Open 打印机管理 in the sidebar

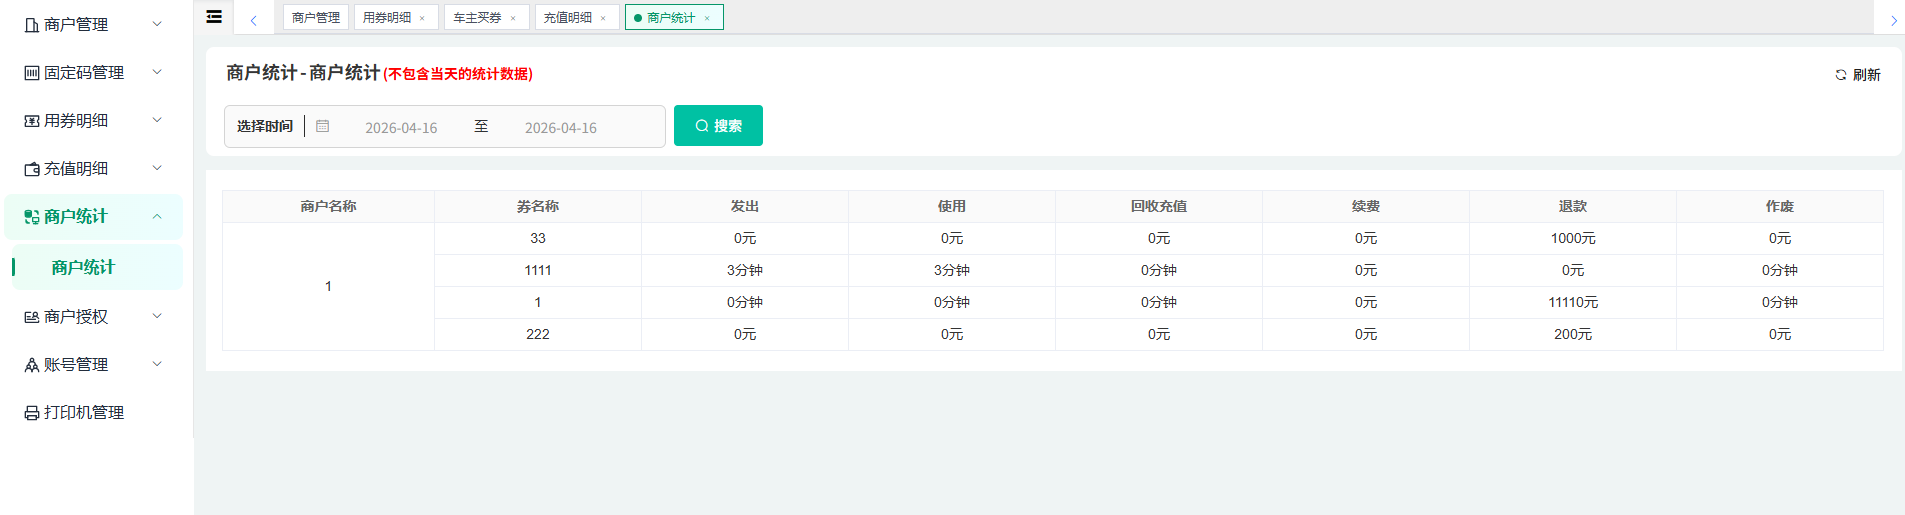click(84, 413)
